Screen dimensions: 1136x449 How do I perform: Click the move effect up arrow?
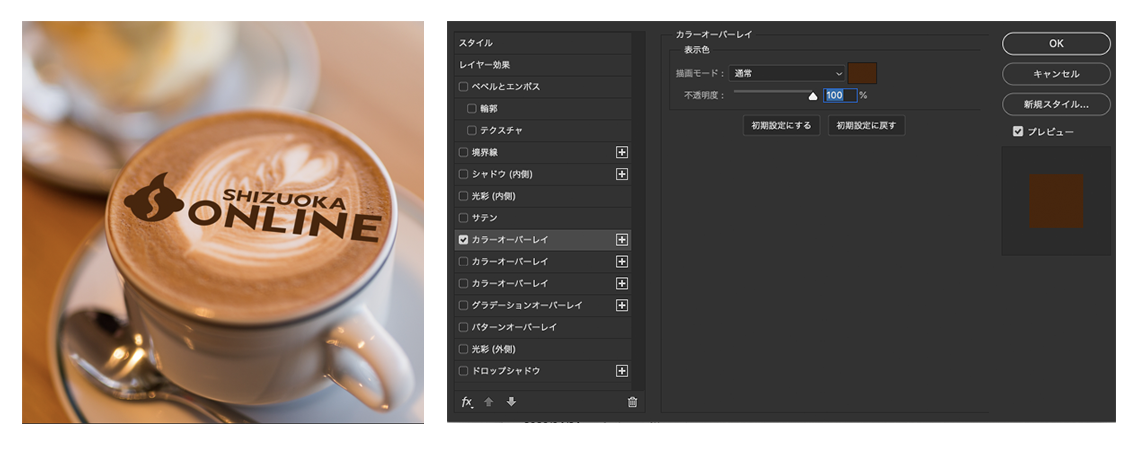point(489,402)
